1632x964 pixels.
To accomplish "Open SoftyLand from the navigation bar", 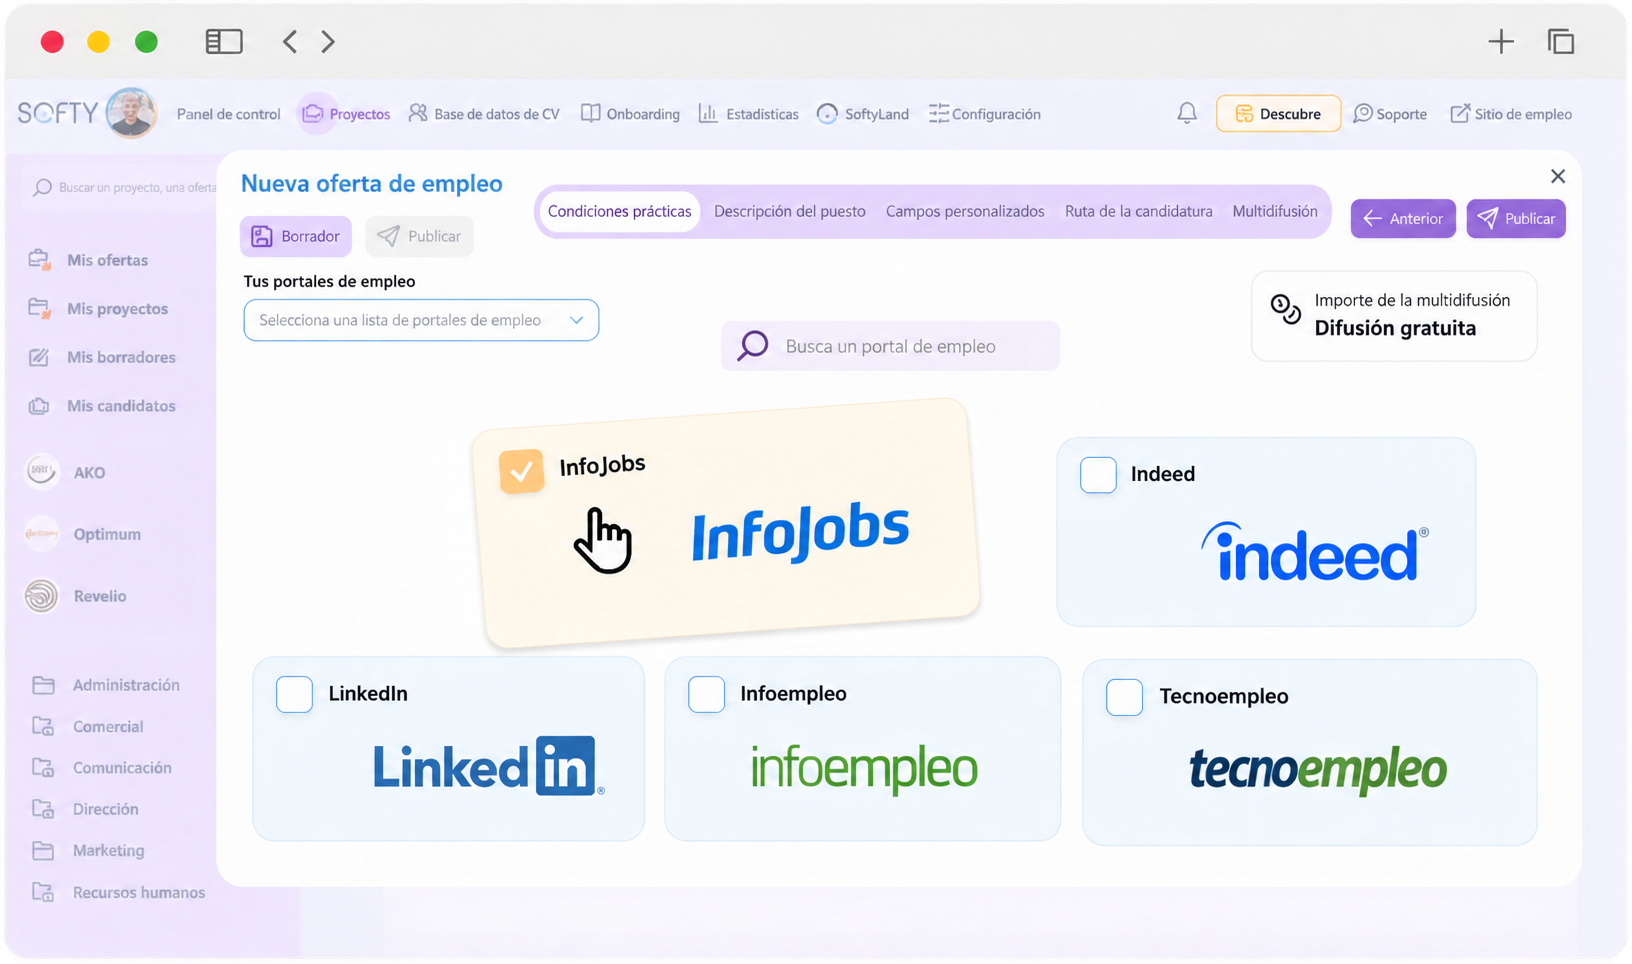I will (862, 114).
